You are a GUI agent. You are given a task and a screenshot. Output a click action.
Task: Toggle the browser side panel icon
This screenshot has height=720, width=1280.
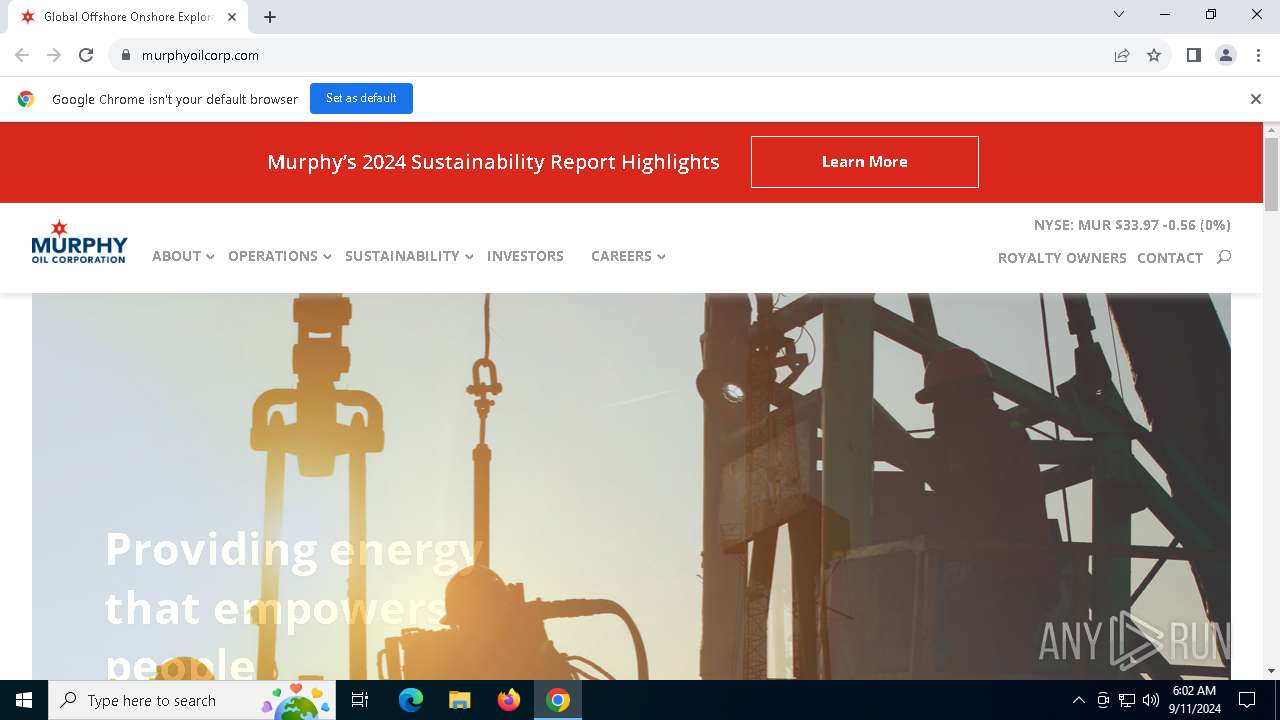tap(1193, 55)
